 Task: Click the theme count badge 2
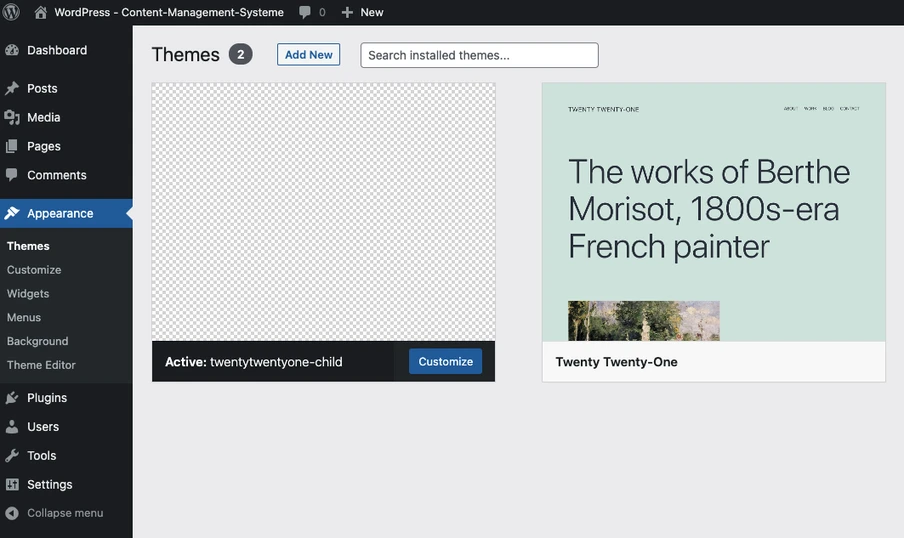point(240,54)
